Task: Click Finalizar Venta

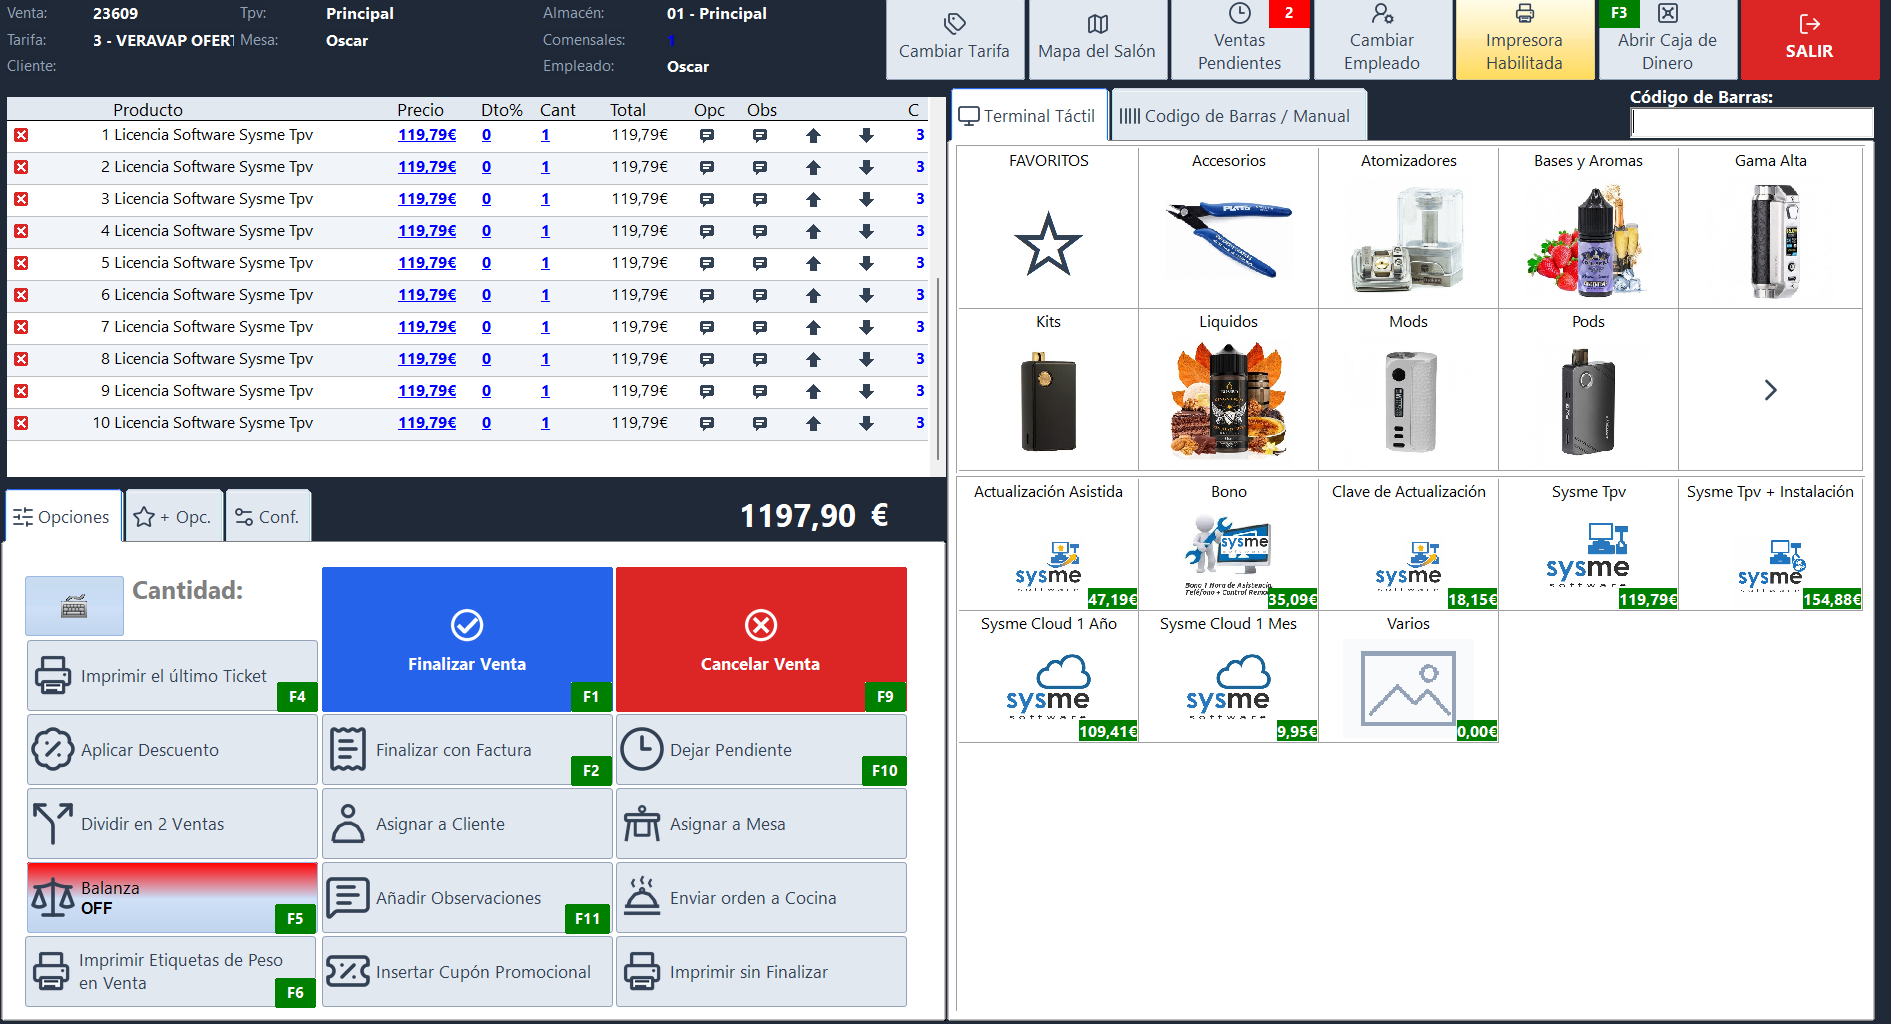Action: pos(467,639)
